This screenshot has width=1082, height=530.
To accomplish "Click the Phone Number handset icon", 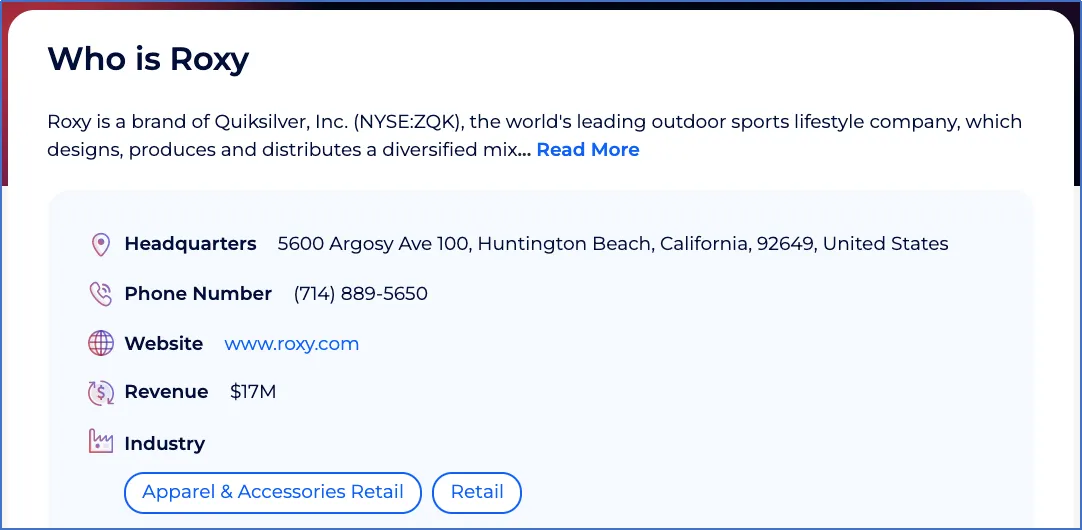I will click(101, 294).
